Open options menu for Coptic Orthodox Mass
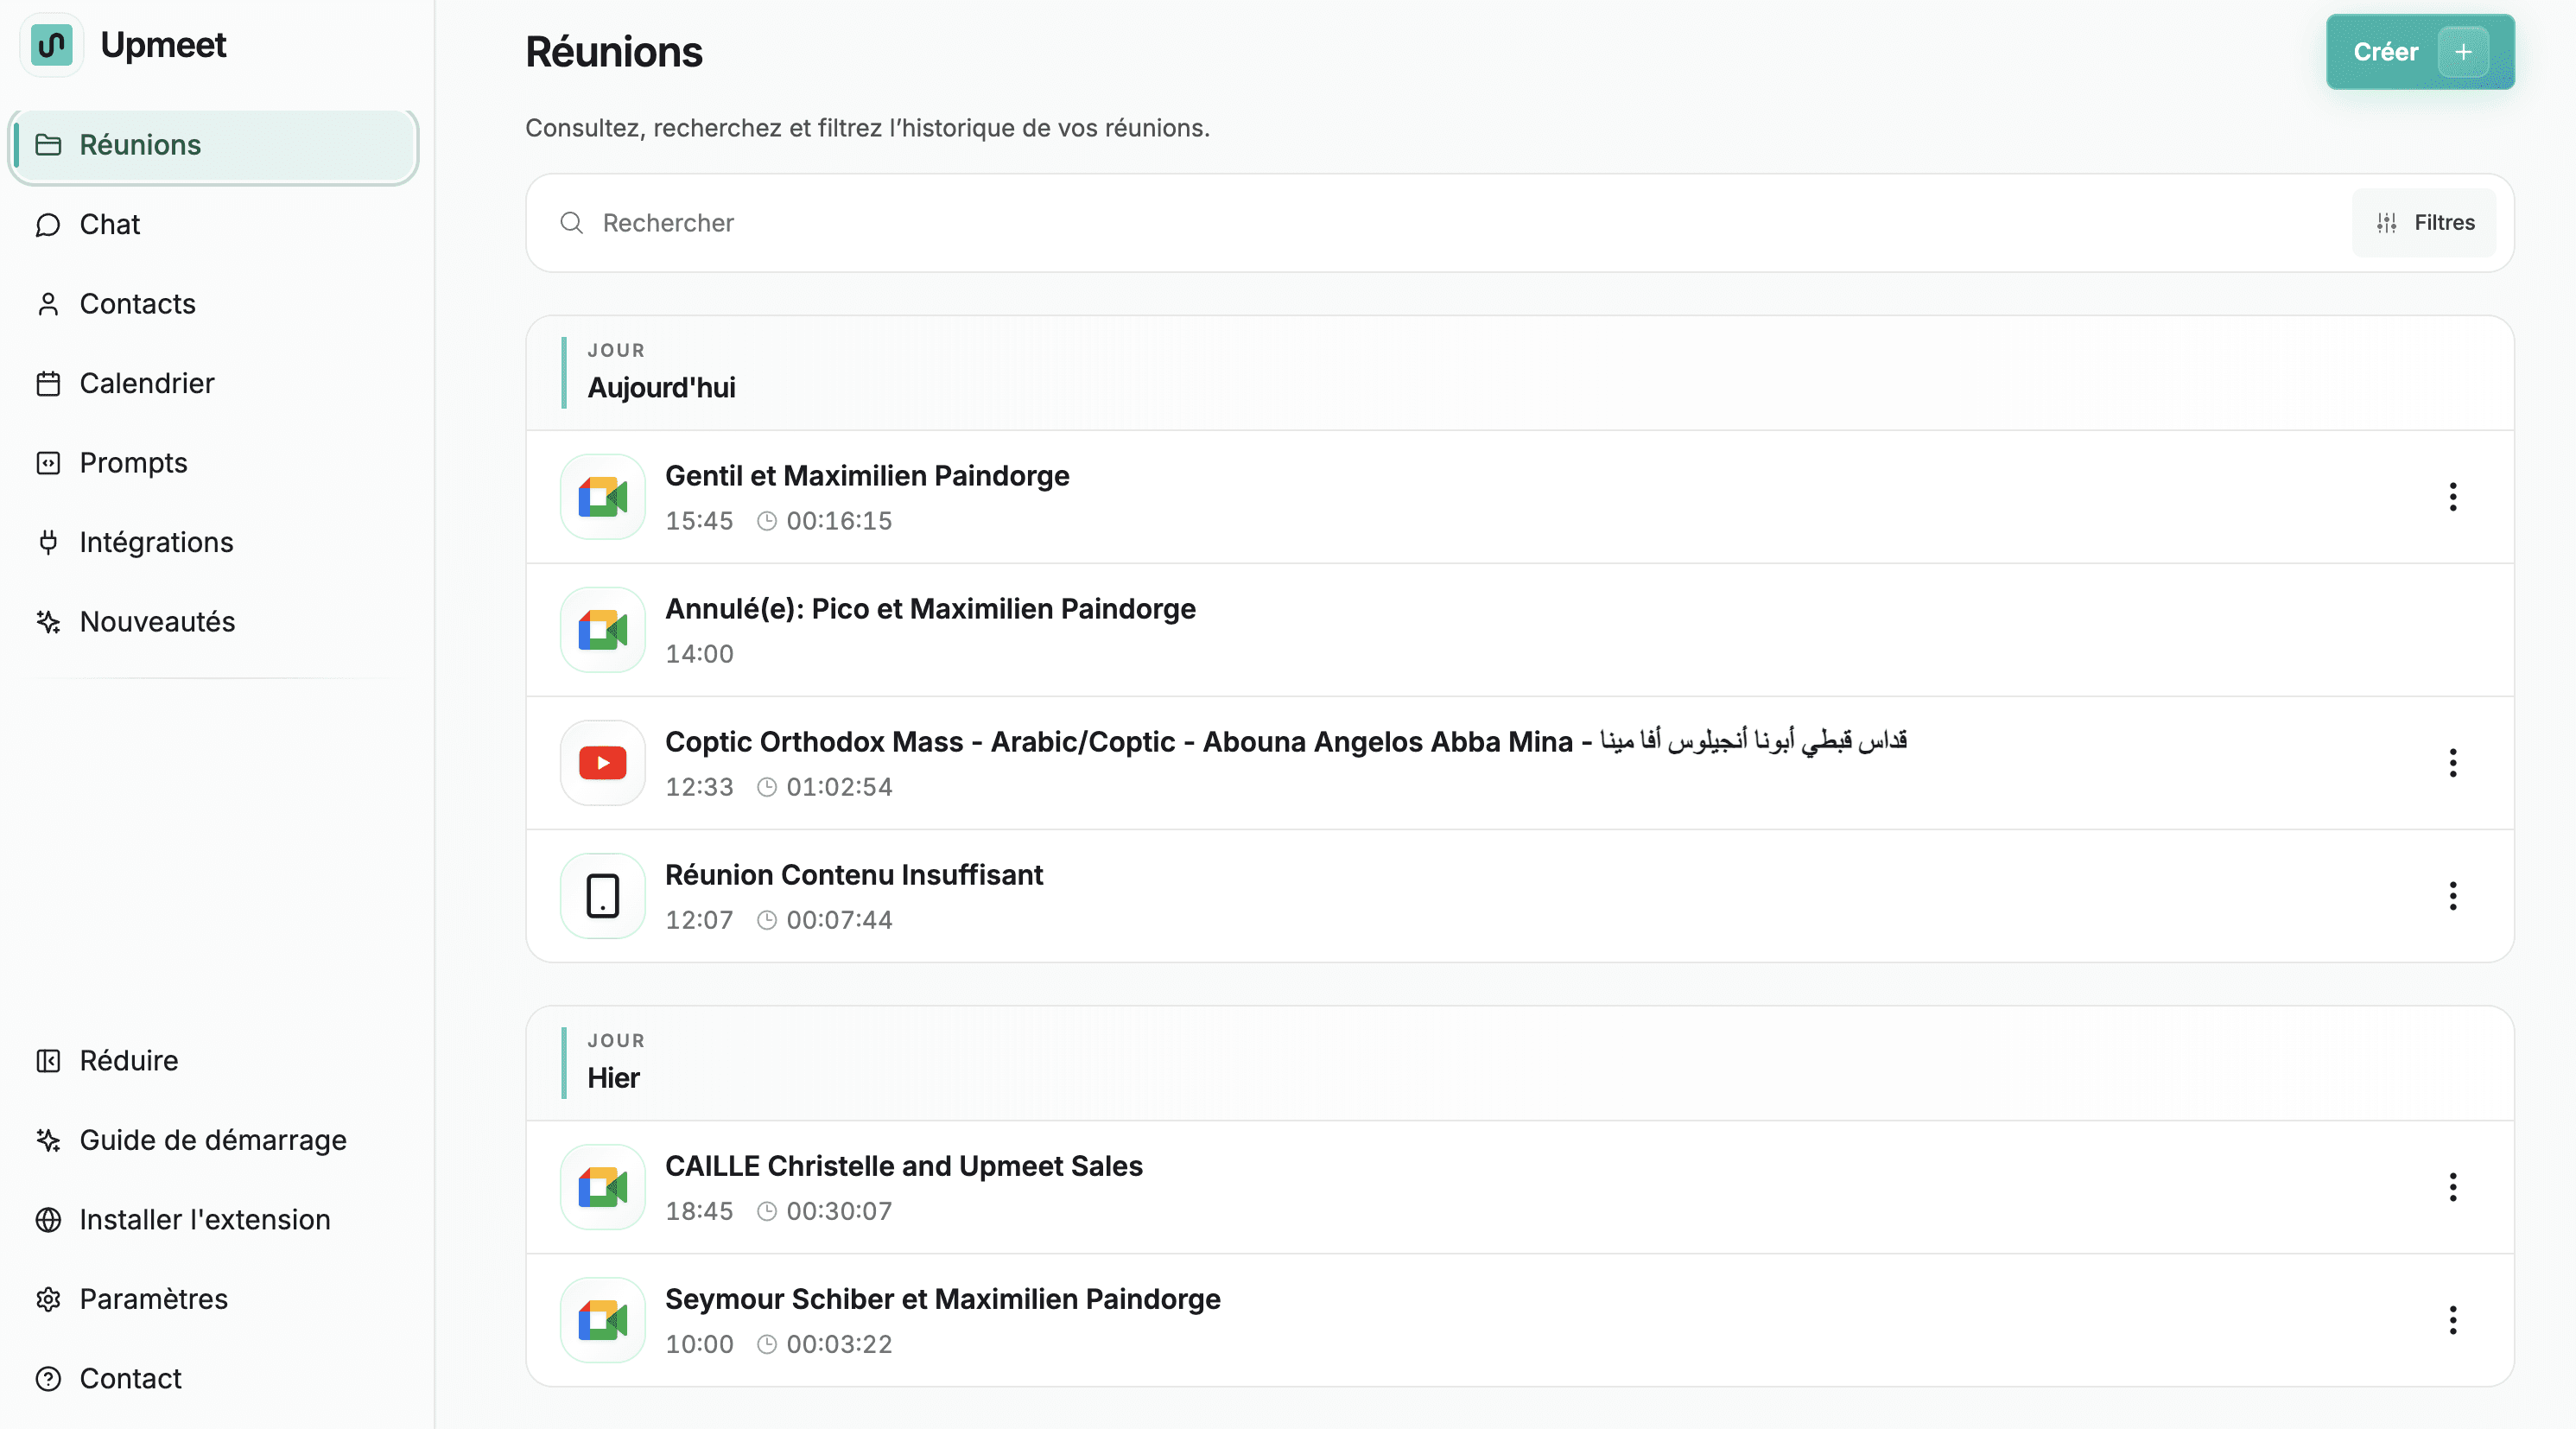 2452,763
